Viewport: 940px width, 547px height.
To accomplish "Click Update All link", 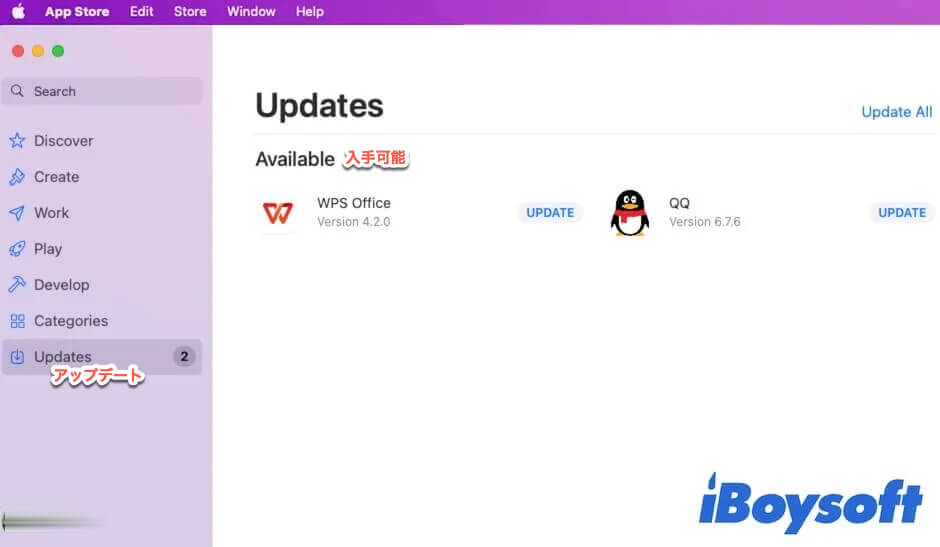I will (x=896, y=112).
